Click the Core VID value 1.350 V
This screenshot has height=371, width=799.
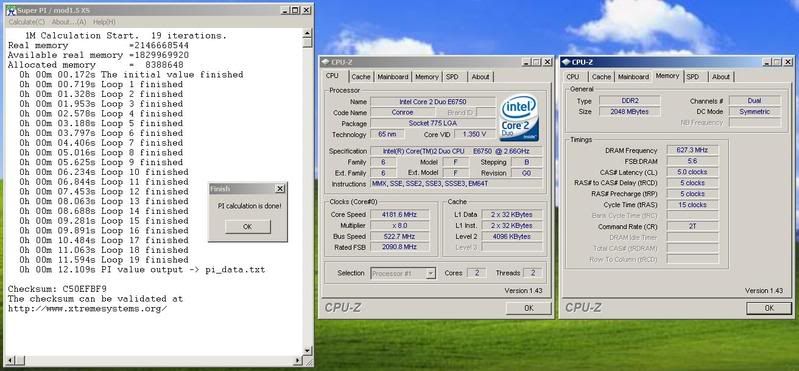pos(474,135)
